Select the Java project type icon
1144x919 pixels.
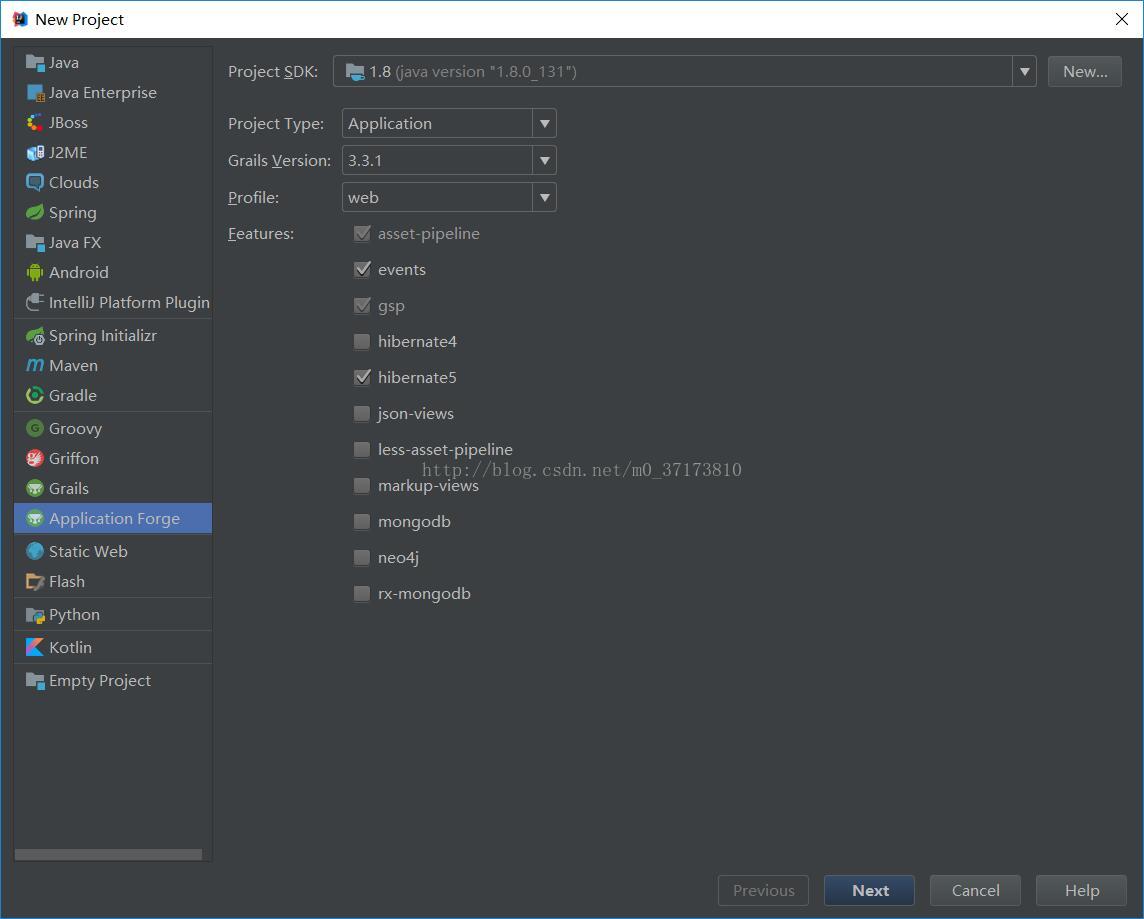pos(35,63)
